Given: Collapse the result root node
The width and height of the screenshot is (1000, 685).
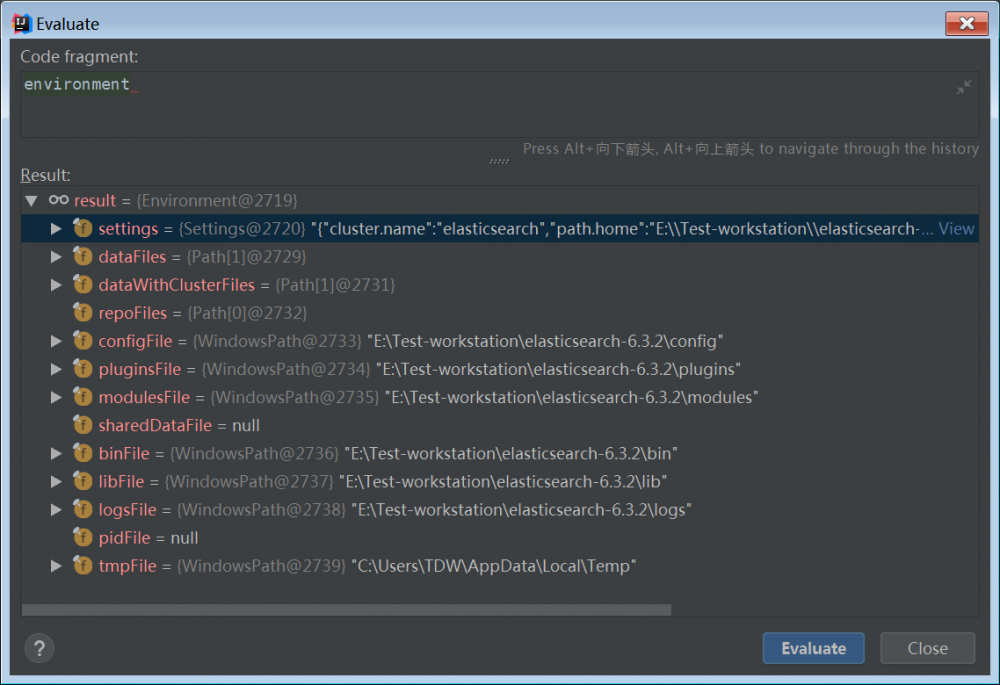Looking at the screenshot, I should 31,201.
